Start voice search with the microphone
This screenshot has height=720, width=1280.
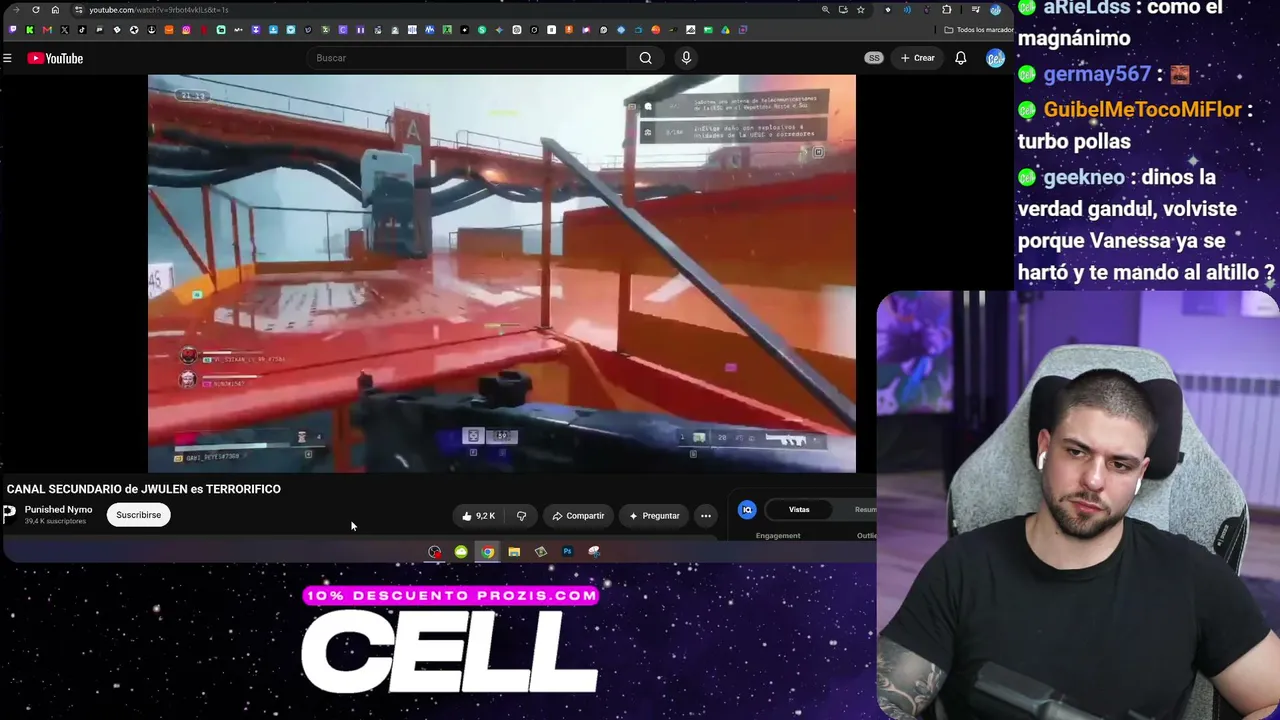[x=686, y=58]
